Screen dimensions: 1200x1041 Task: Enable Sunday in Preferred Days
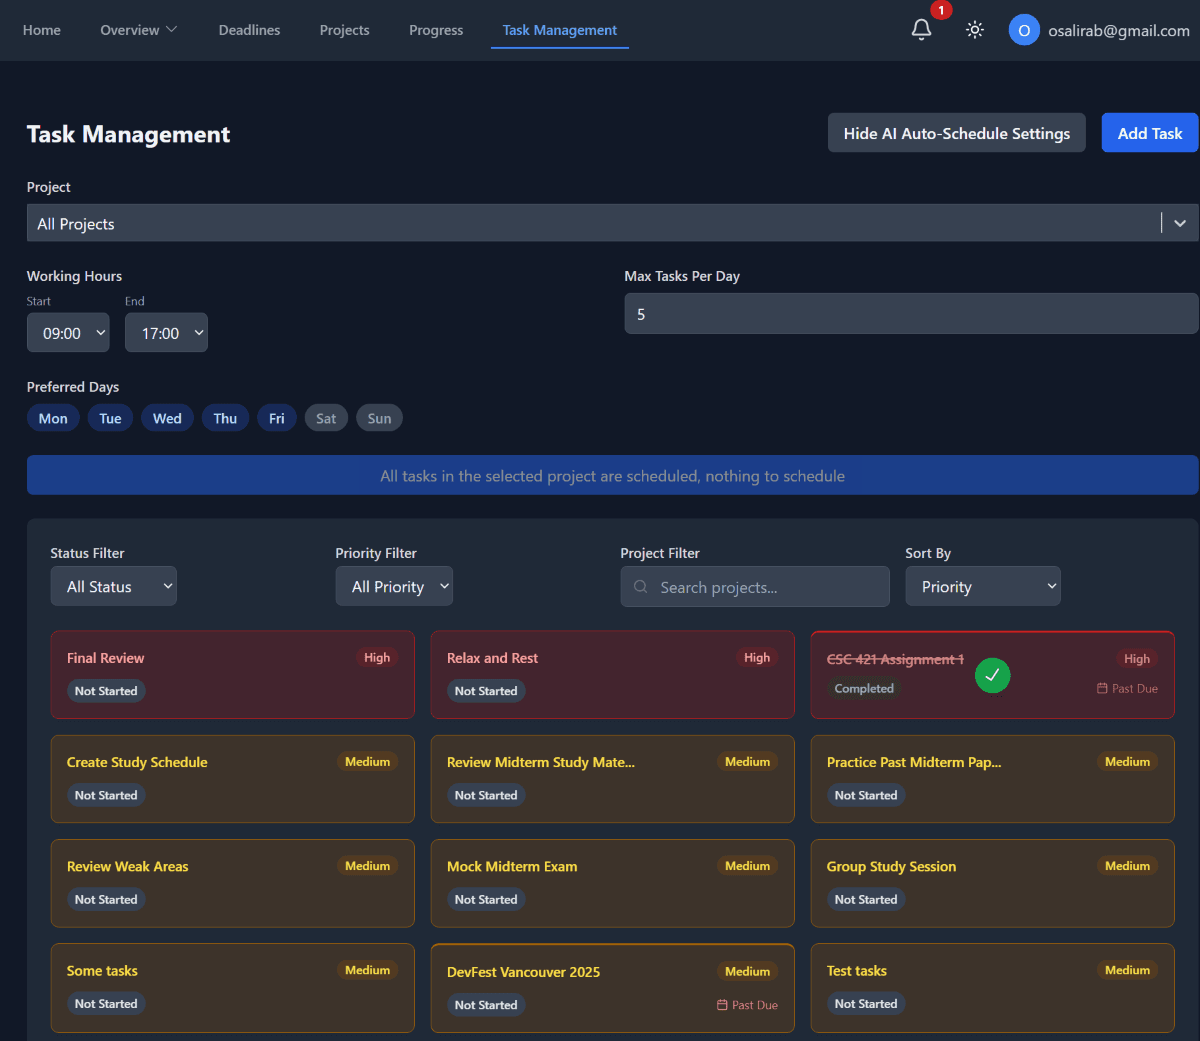click(379, 417)
